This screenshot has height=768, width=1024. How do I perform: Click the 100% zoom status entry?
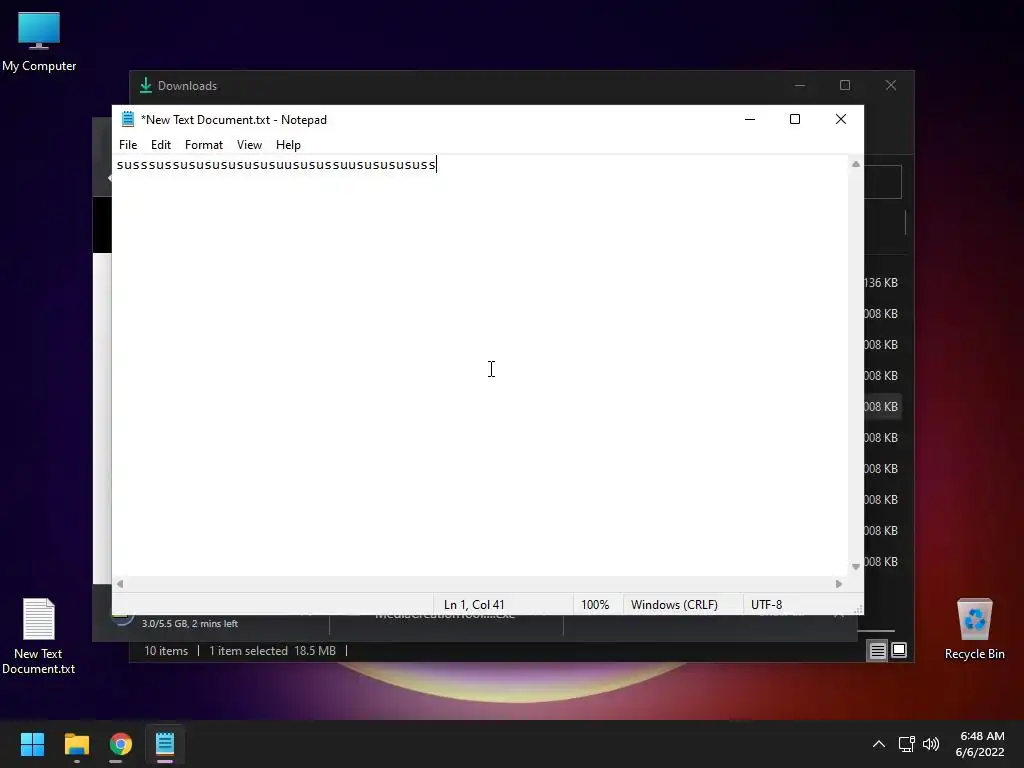[595, 605]
